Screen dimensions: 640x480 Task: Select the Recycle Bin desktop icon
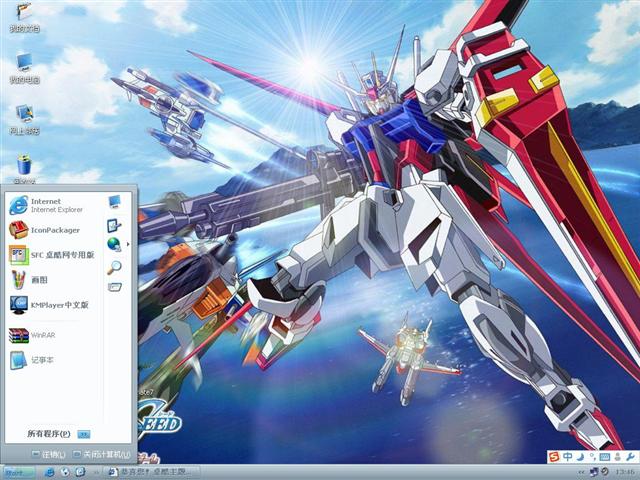(x=24, y=169)
